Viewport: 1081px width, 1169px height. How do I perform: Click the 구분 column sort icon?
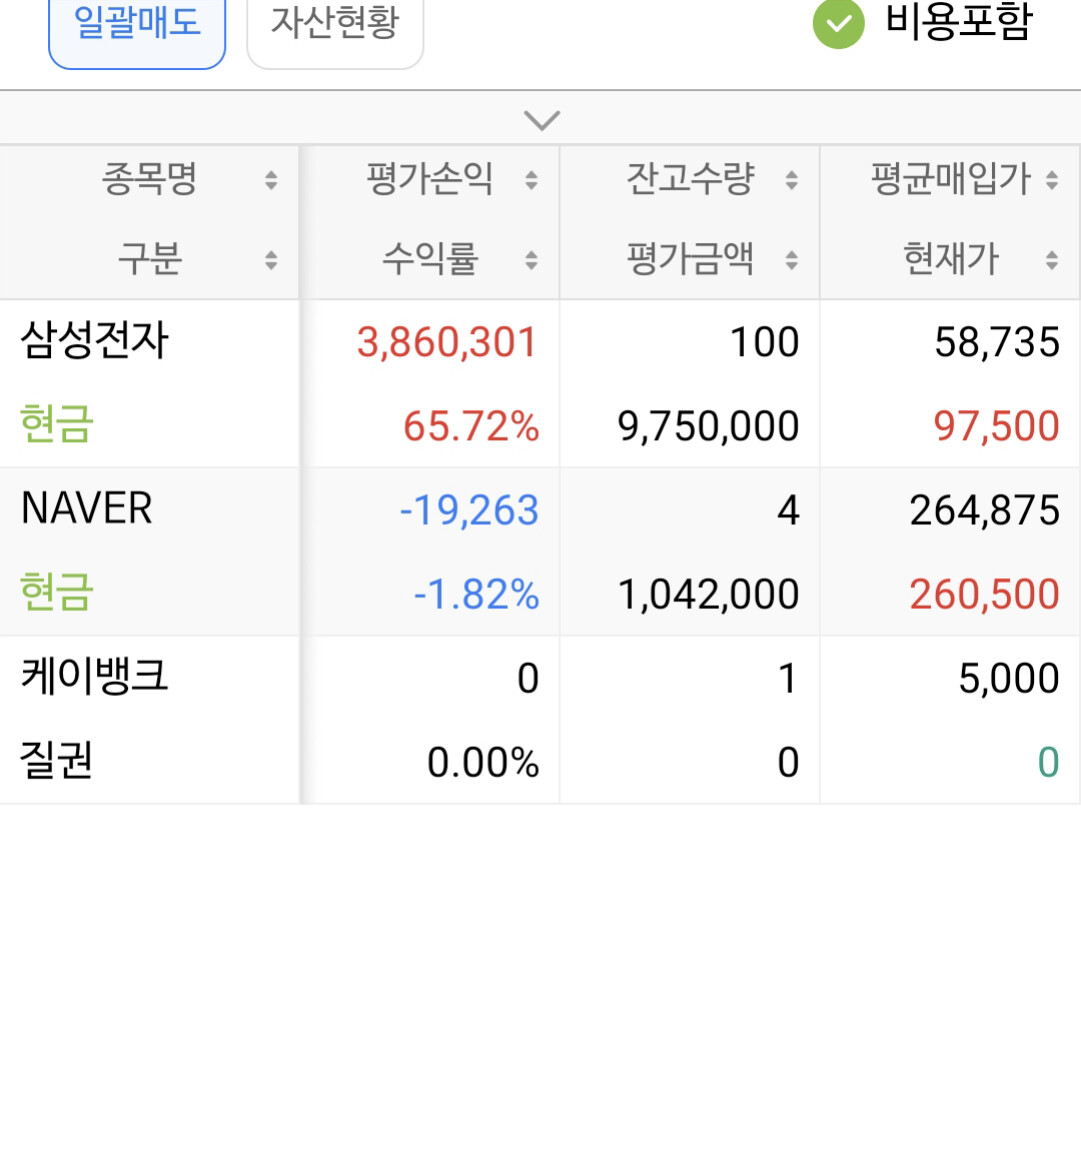coord(271,260)
